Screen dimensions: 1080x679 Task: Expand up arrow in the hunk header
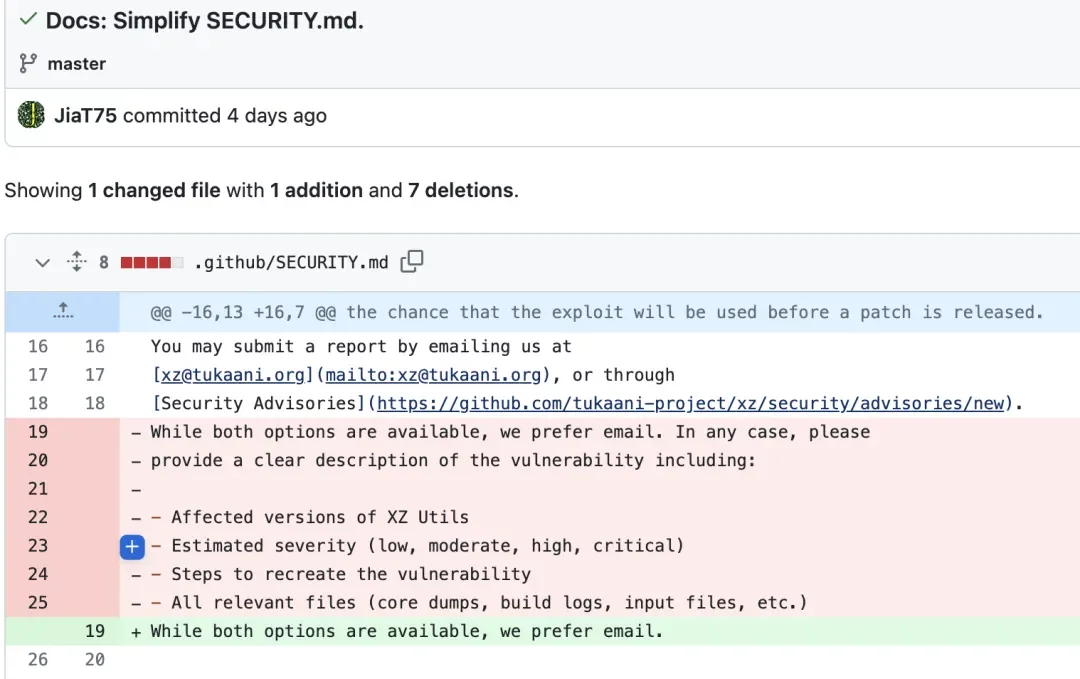click(x=63, y=311)
